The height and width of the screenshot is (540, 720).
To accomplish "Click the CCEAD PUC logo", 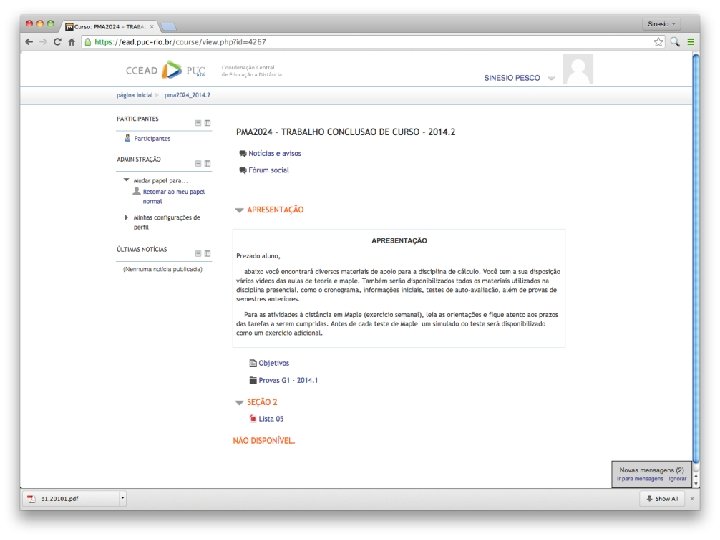I will tap(165, 70).
